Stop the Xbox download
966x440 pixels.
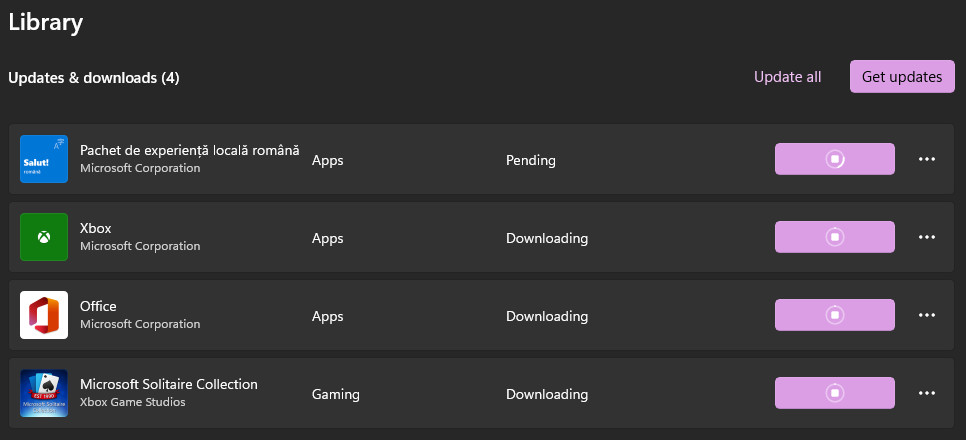(834, 237)
